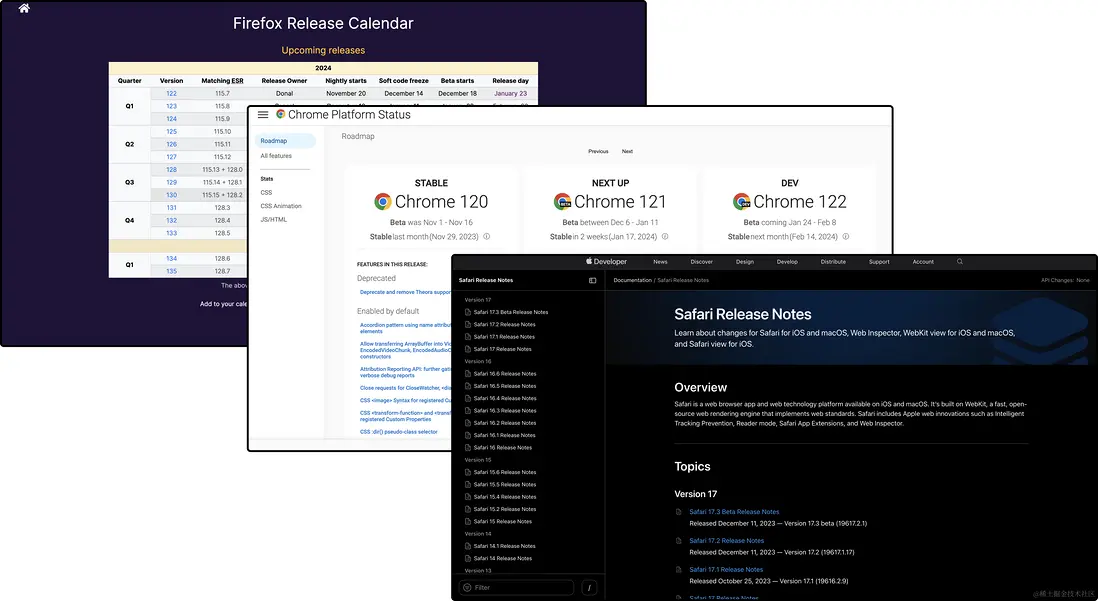Open Safari 14.1 Release Notes in sidebar
The image size is (1098, 601).
504,546
